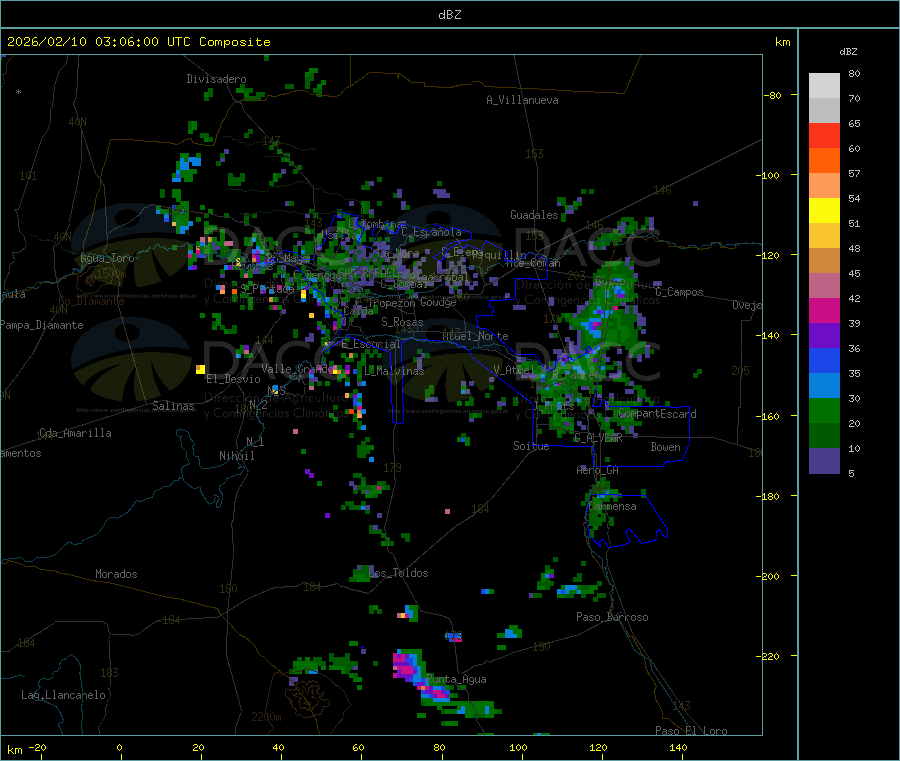Select the 'Goudge' label
Screen dimensions: 900x761
coord(438,302)
